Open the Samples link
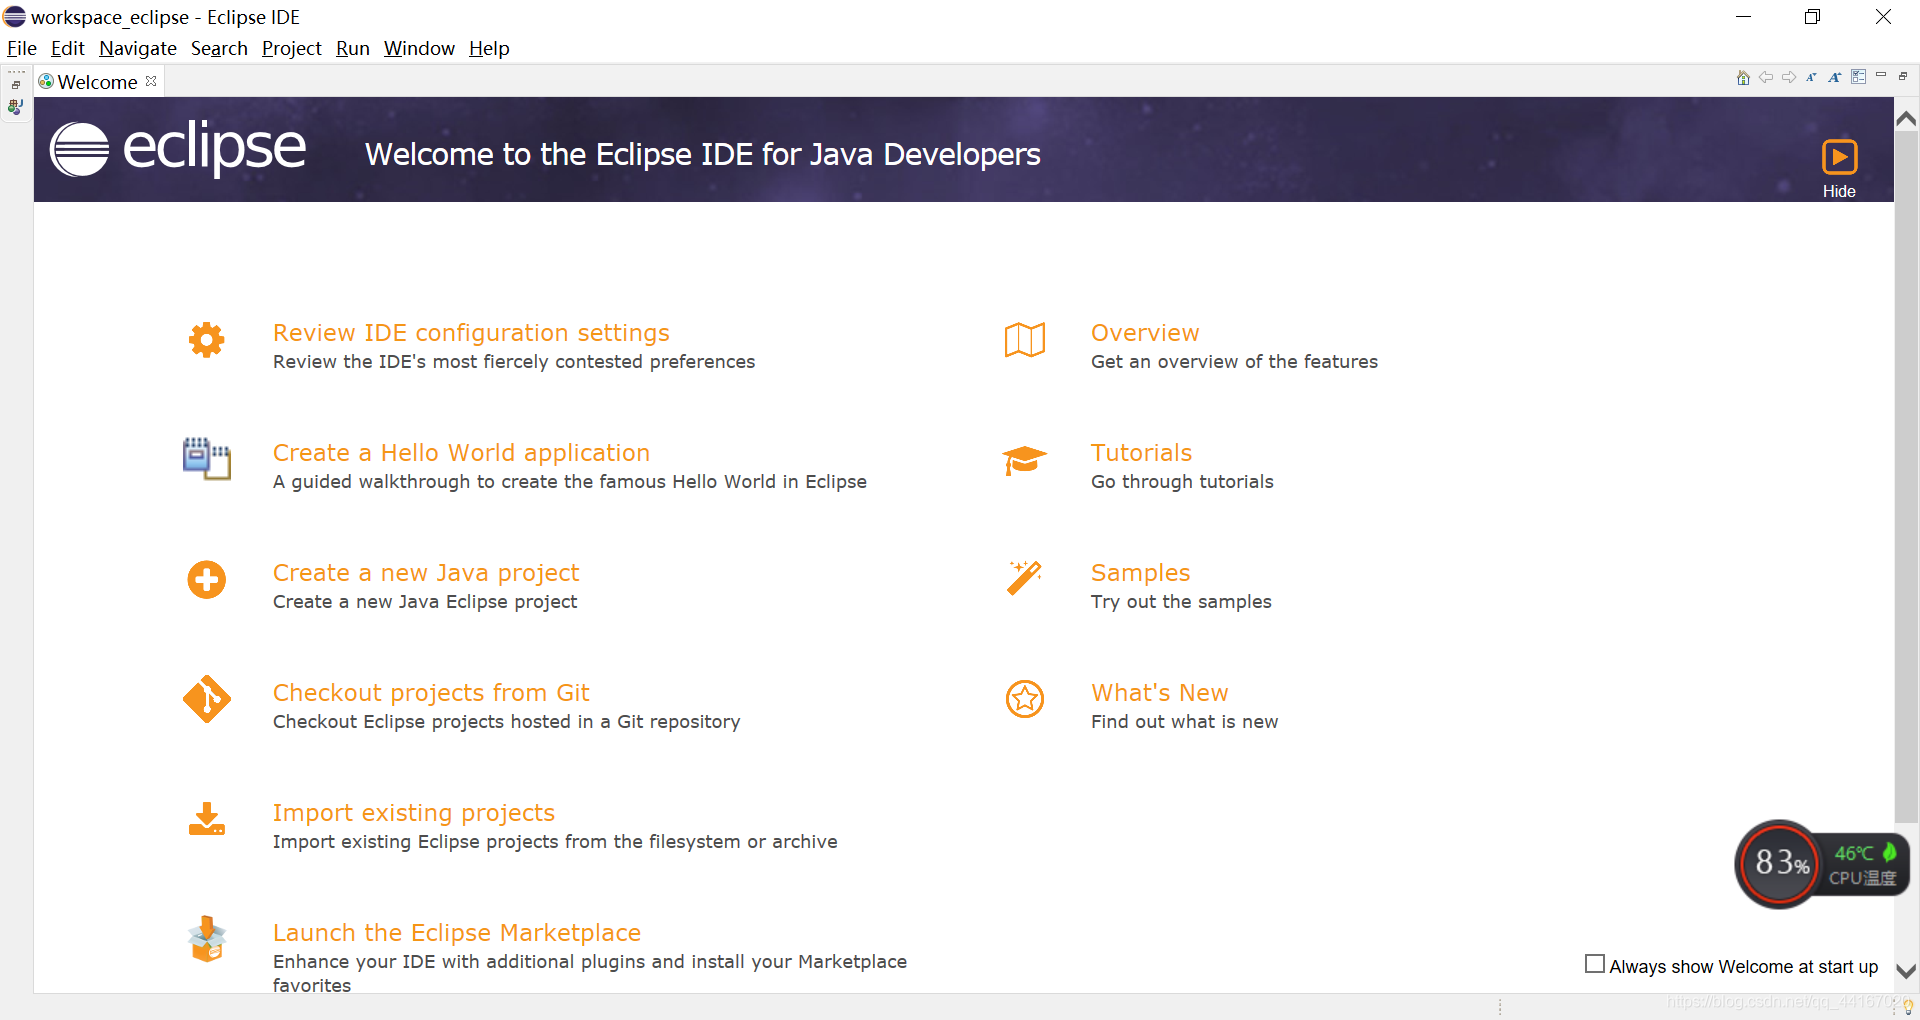Image resolution: width=1920 pixels, height=1020 pixels. (x=1140, y=573)
